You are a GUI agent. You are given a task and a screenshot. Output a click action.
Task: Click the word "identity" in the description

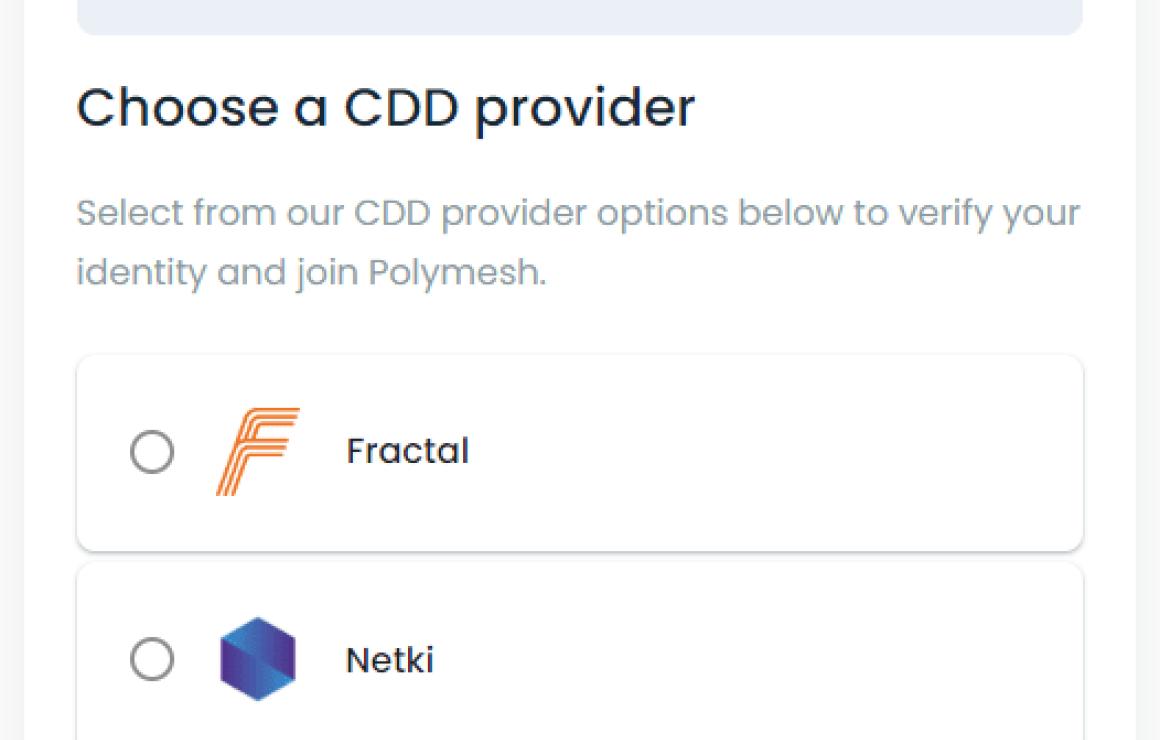point(141,273)
